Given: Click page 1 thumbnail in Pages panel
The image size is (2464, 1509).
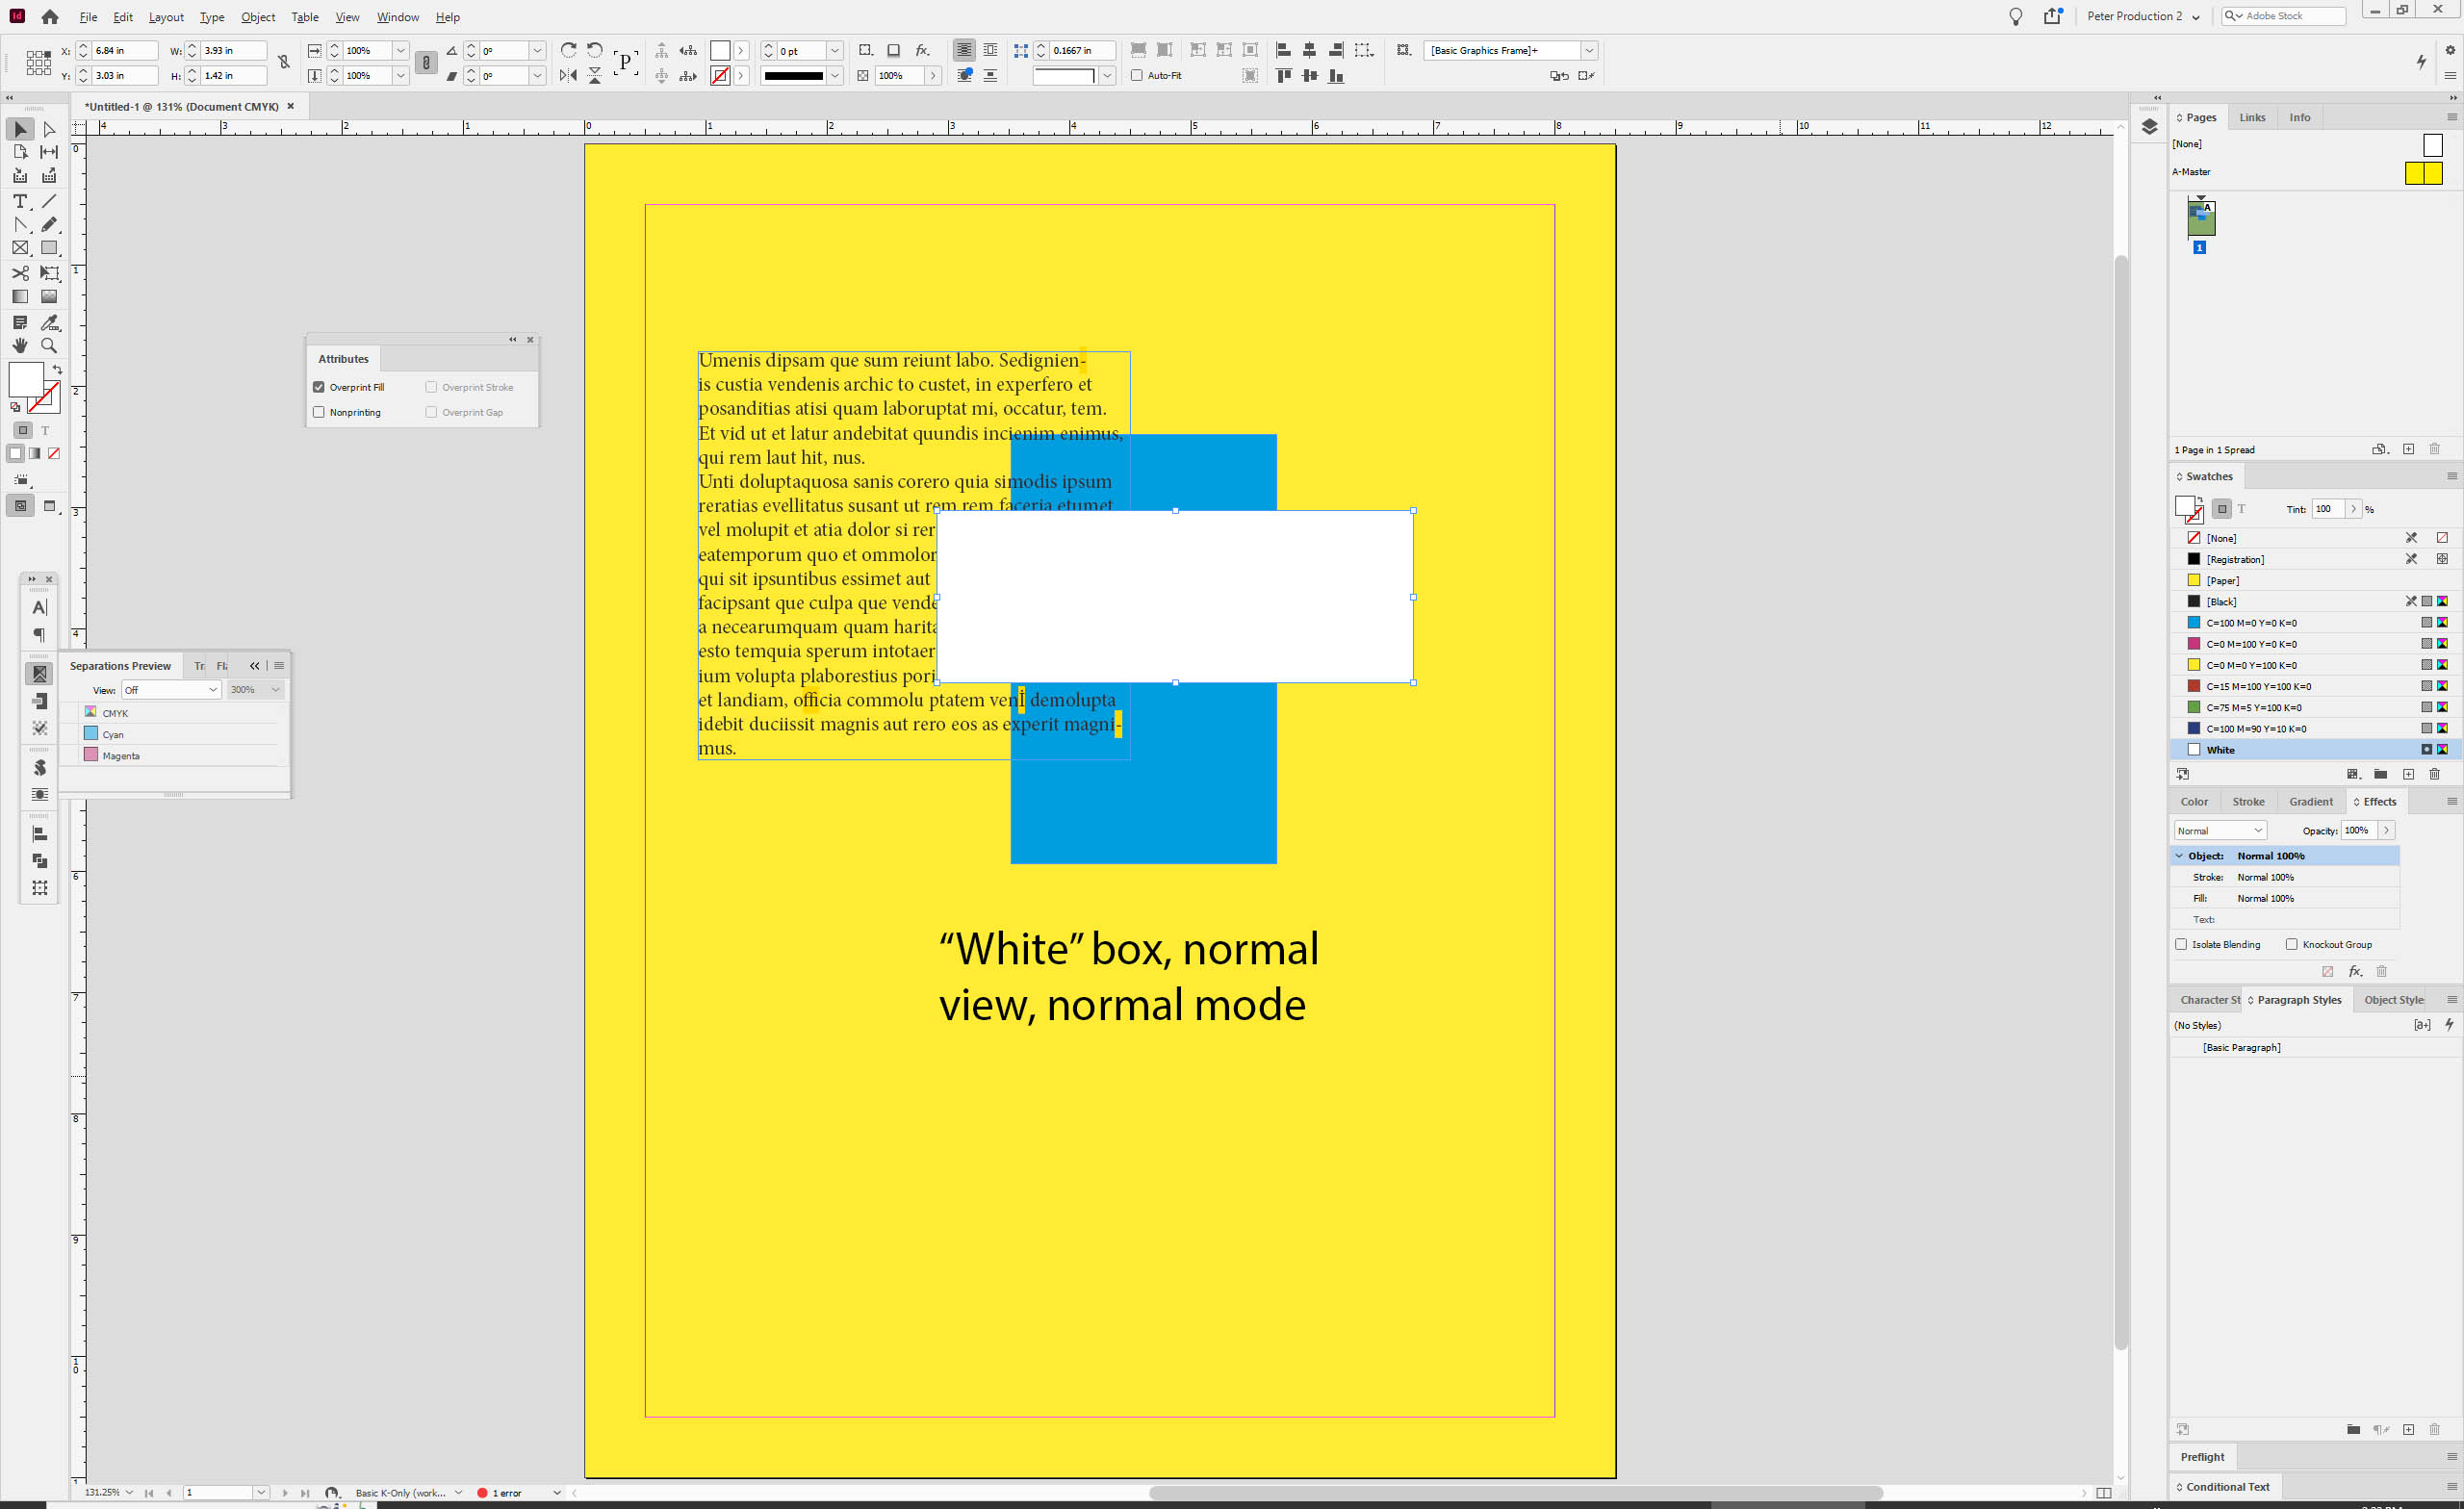Looking at the screenshot, I should [2201, 218].
